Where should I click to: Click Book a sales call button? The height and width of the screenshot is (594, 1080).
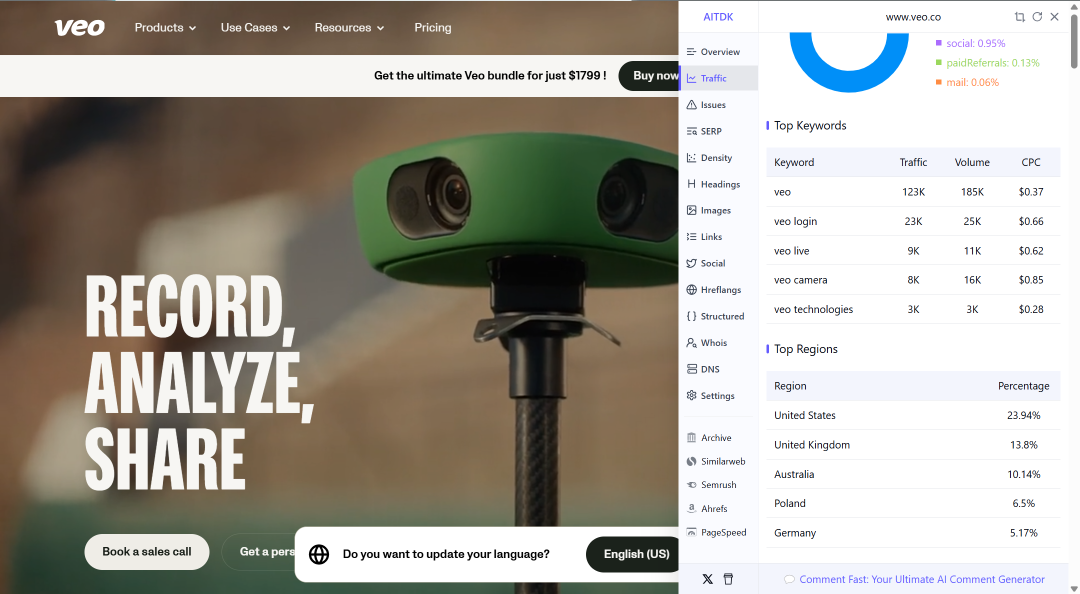pos(147,552)
